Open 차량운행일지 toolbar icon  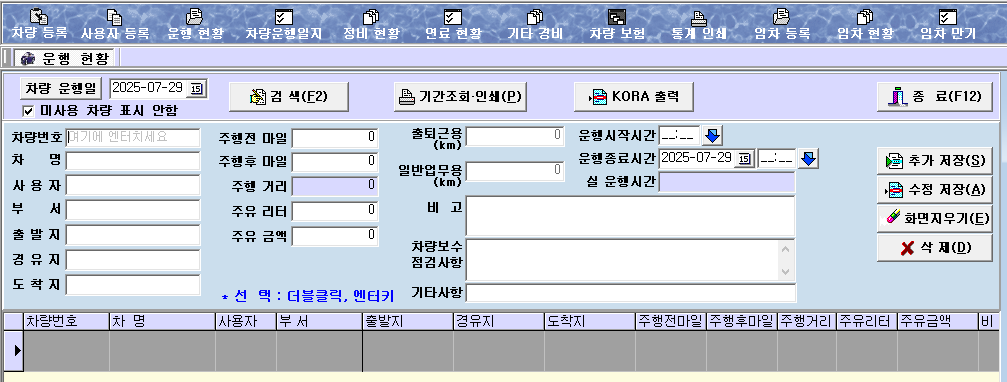pyautogui.click(x=283, y=25)
